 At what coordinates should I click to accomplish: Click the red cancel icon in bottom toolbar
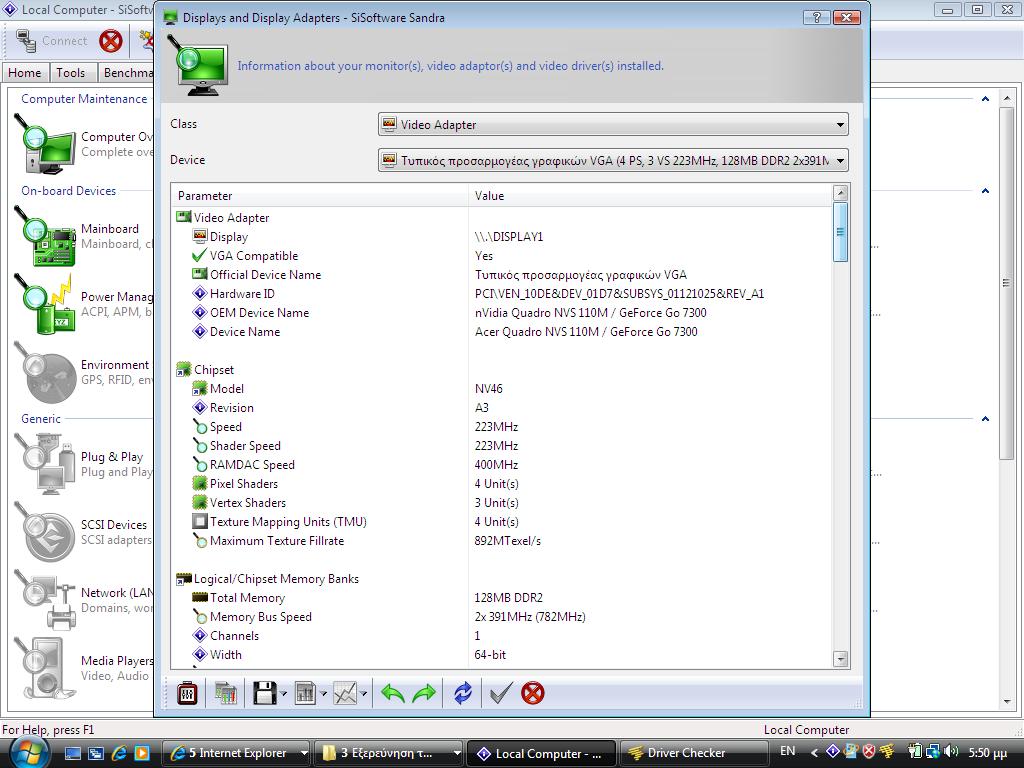533,693
